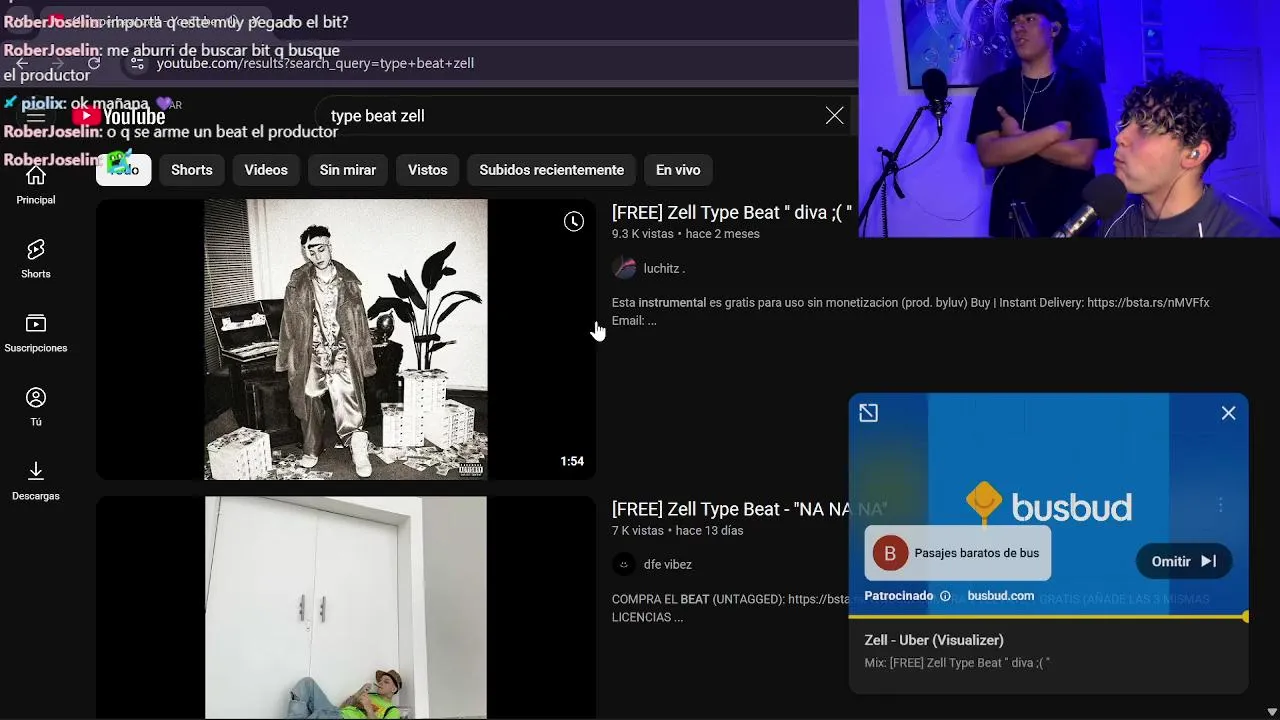Select the Videos filter chip
The height and width of the screenshot is (720, 1280).
click(x=266, y=170)
